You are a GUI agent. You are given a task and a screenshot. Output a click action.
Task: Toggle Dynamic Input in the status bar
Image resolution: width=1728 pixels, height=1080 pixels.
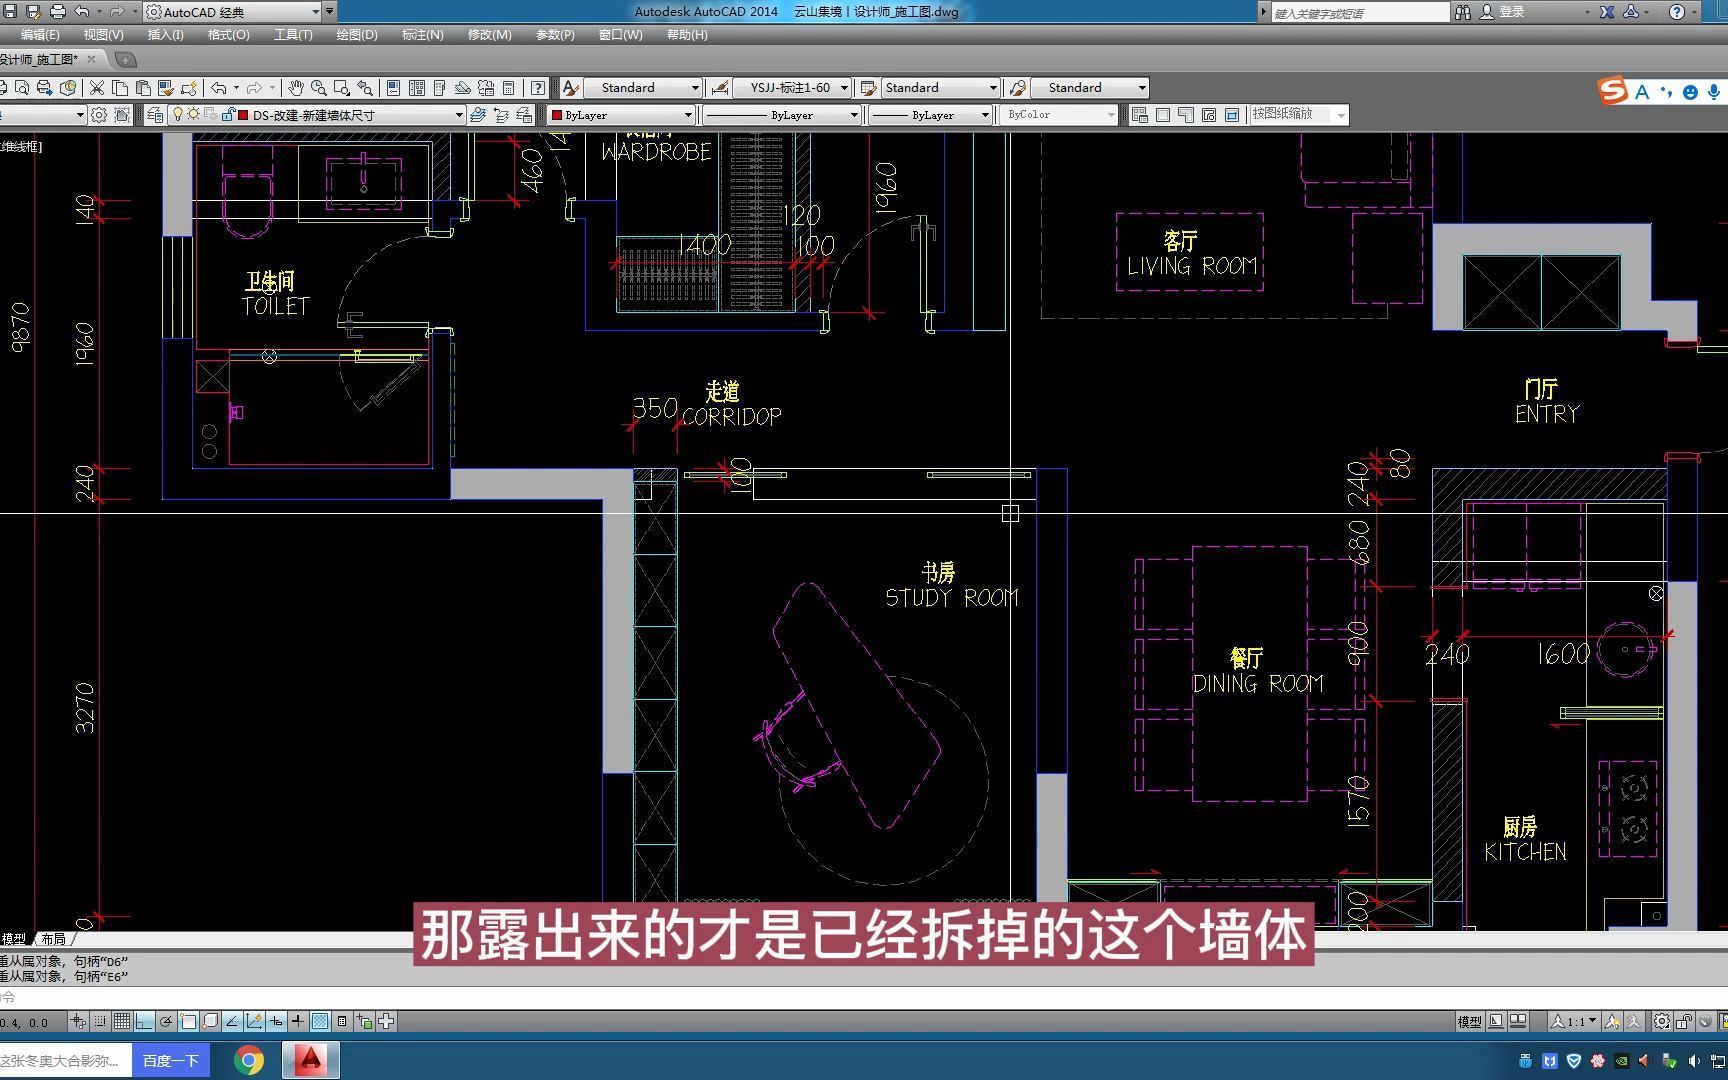[x=276, y=1021]
